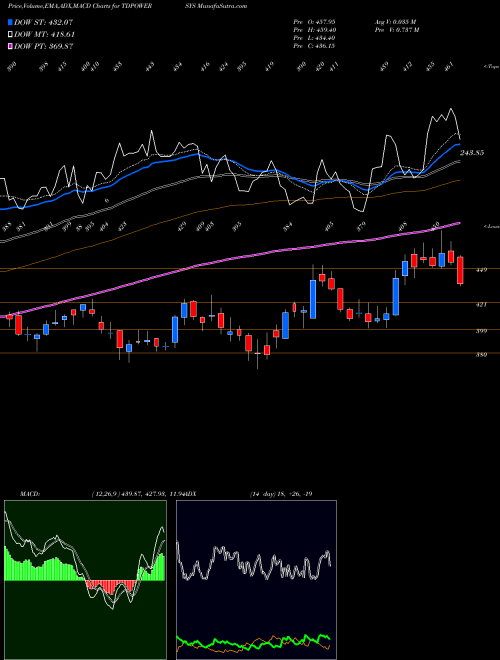Open the ADX indicator chart panel
The height and width of the screenshot is (660, 500).
[x=256, y=580]
